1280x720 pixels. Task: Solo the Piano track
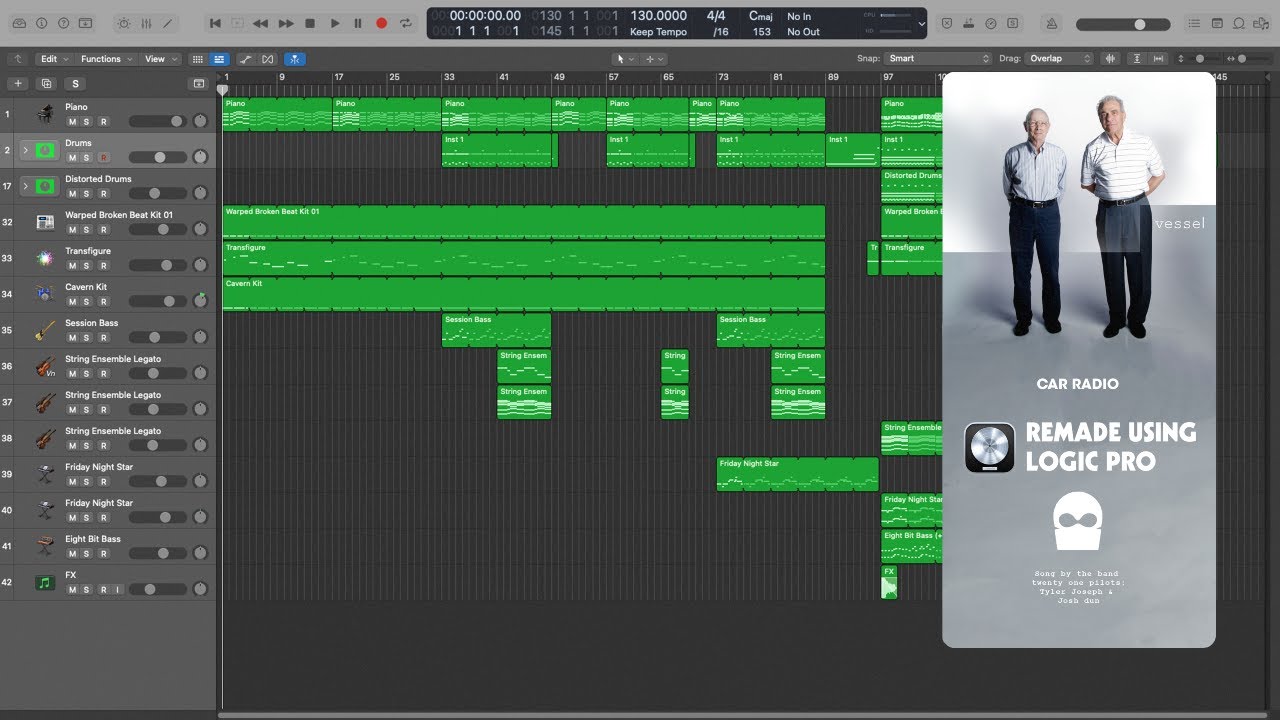87,122
